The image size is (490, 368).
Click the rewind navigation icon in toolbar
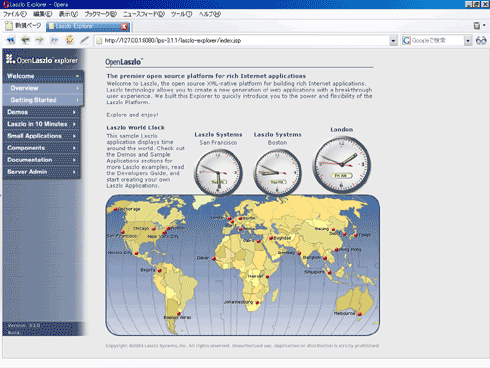pos(11,40)
